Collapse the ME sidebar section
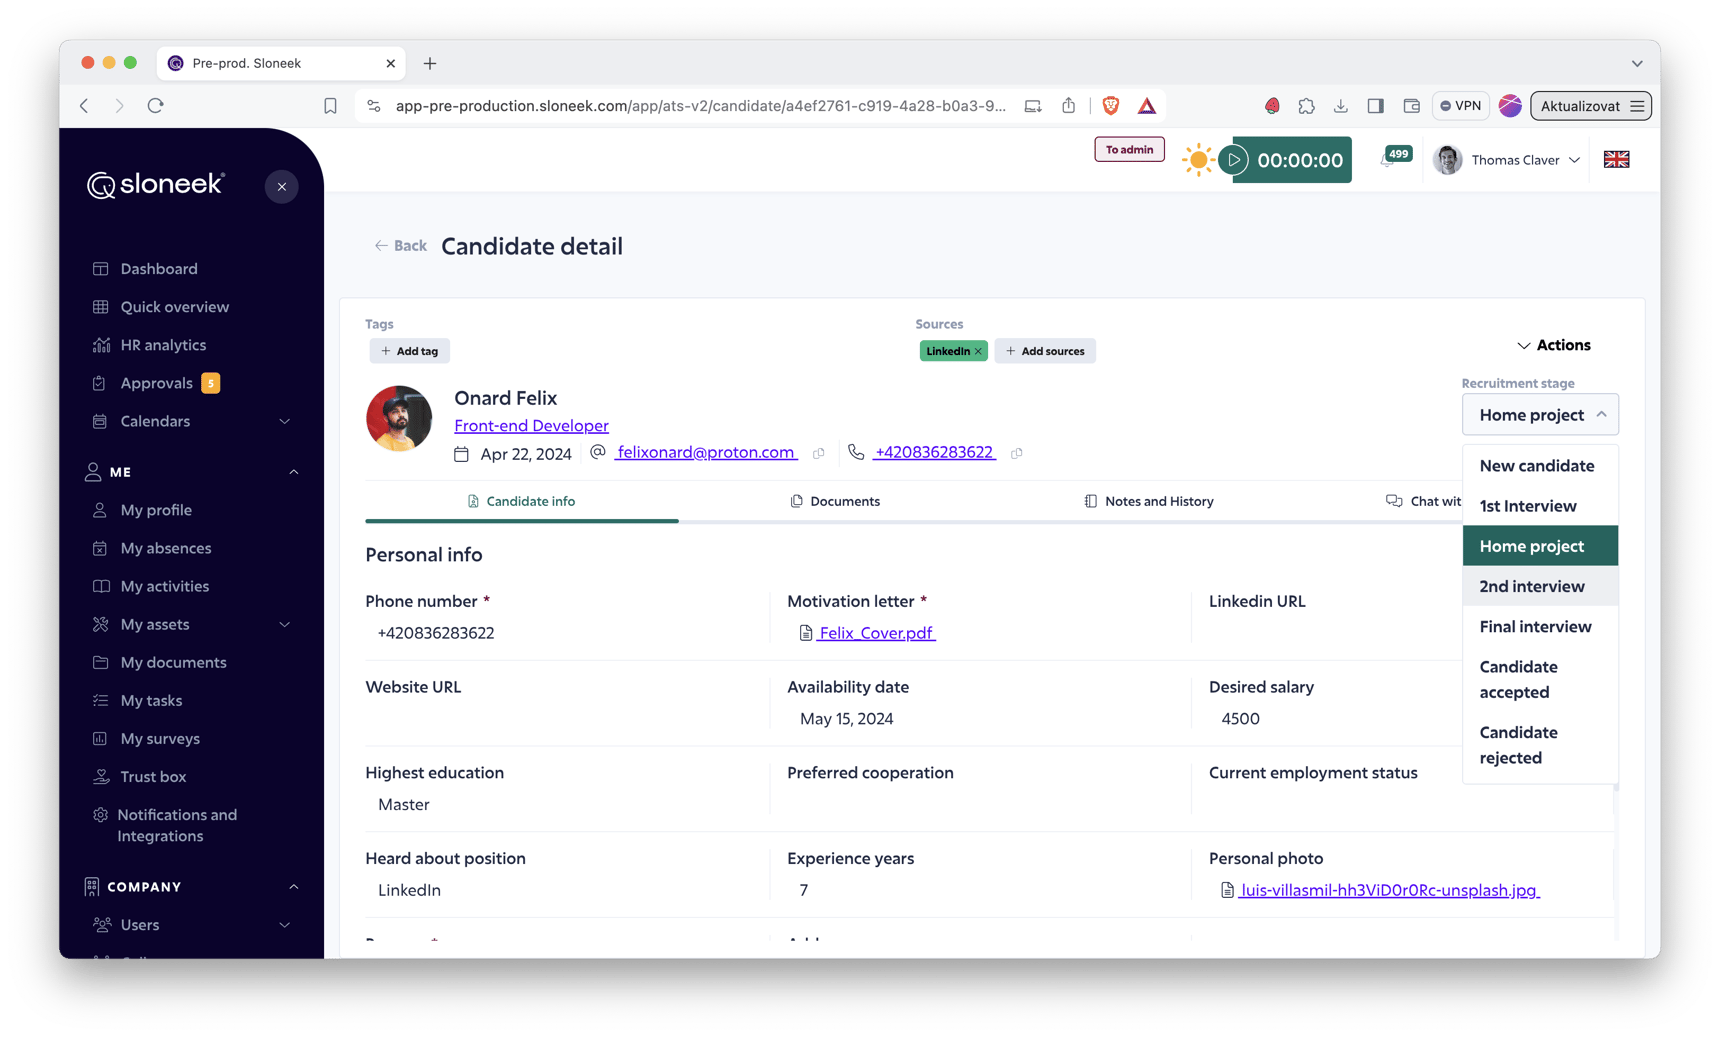The width and height of the screenshot is (1720, 1037). pos(294,472)
